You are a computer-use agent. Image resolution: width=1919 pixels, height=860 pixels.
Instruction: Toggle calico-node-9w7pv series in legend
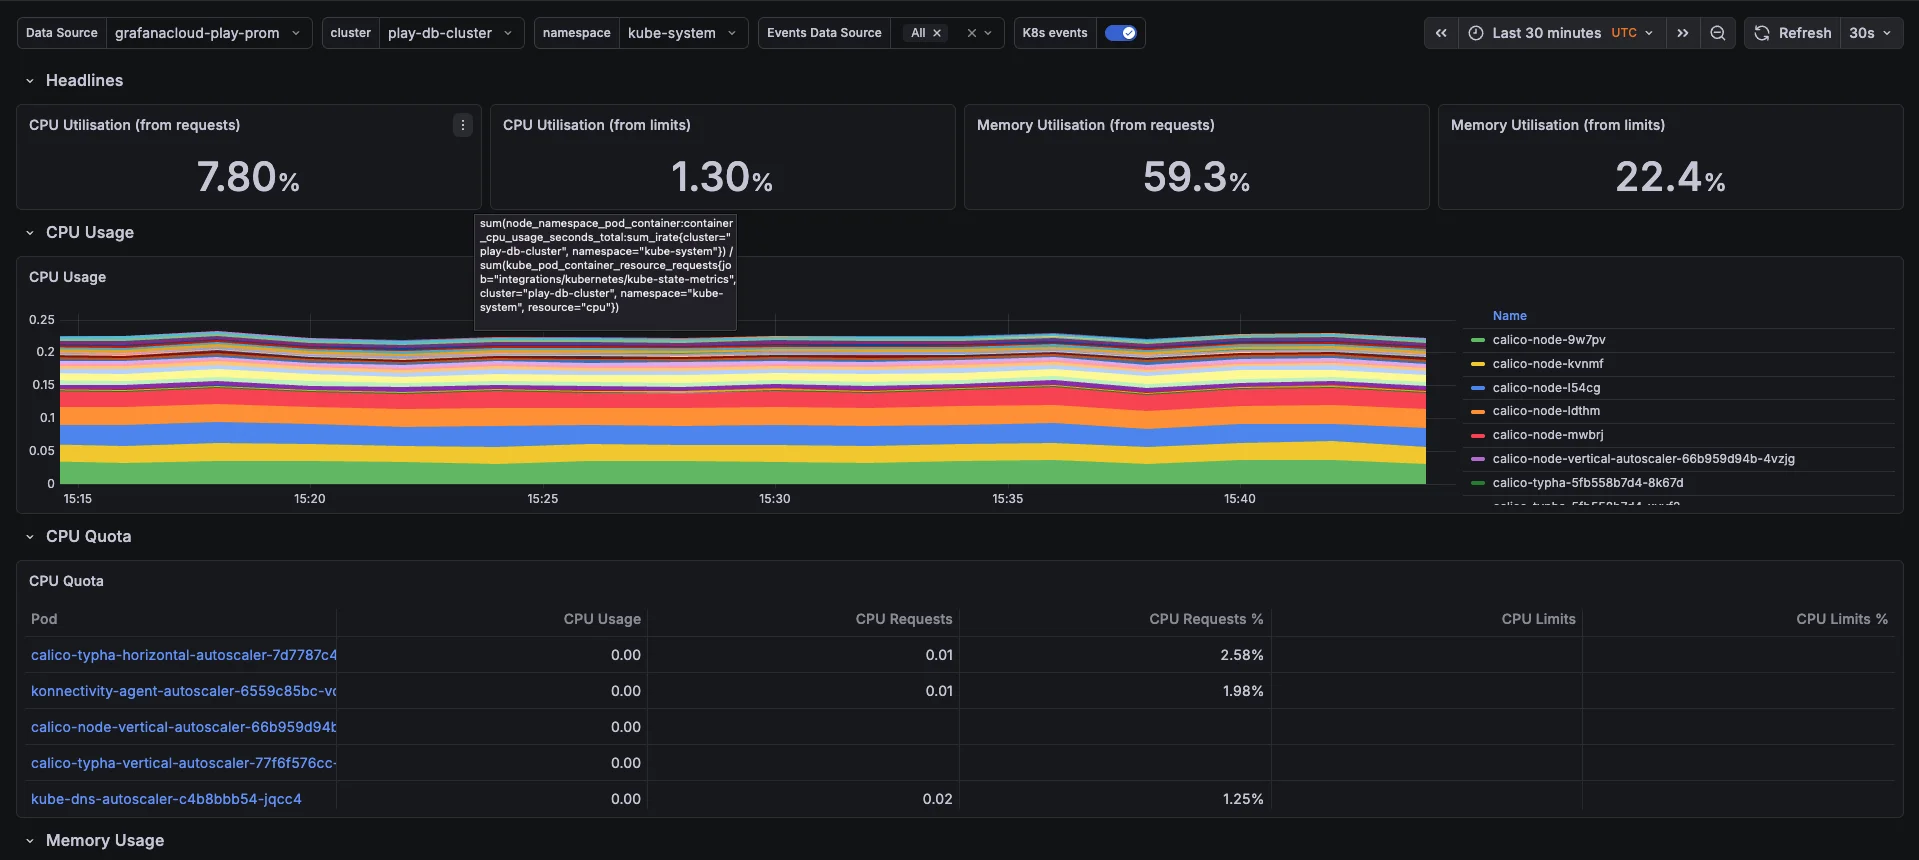click(1548, 340)
